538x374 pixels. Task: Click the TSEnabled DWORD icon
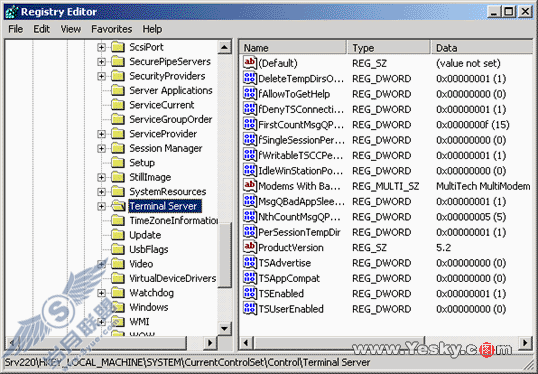pos(250,293)
